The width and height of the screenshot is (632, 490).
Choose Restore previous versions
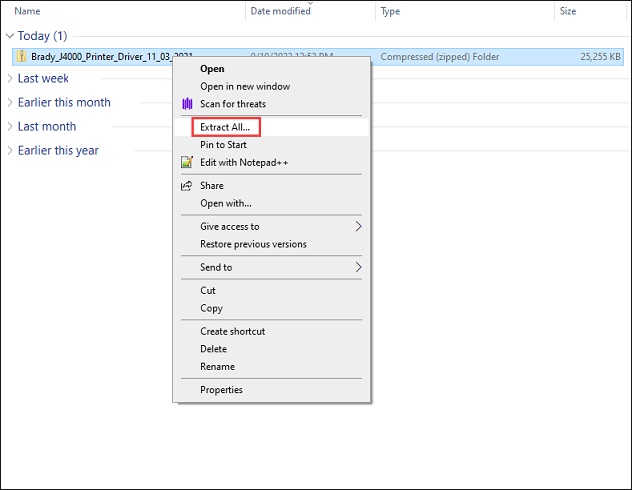(x=253, y=244)
